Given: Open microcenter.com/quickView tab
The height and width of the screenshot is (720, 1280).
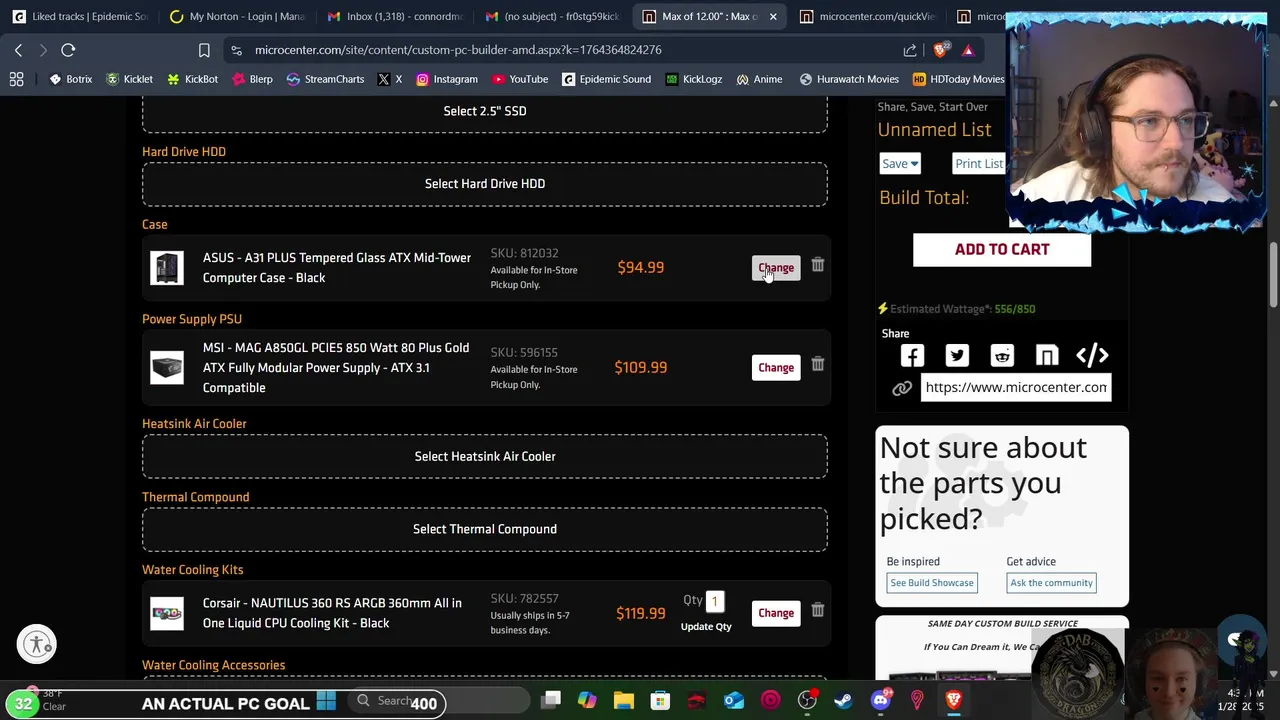Looking at the screenshot, I should click(x=866, y=16).
